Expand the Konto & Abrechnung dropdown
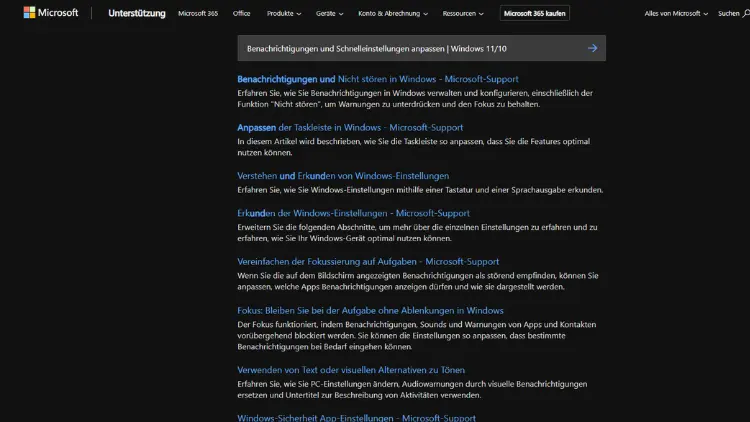The width and height of the screenshot is (750, 422). pos(393,13)
